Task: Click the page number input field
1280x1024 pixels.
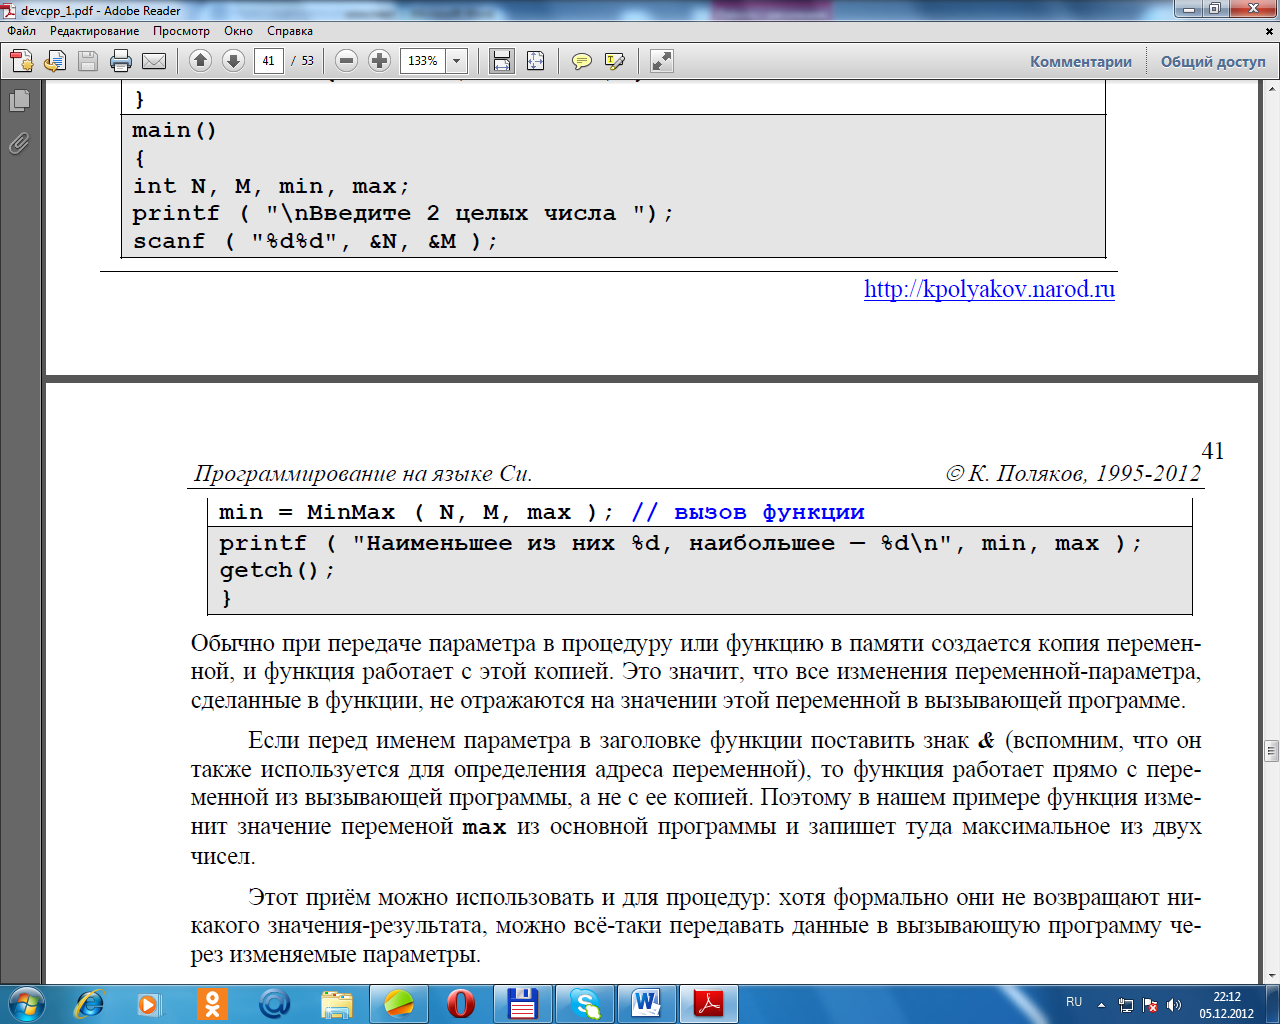Action: (x=268, y=61)
